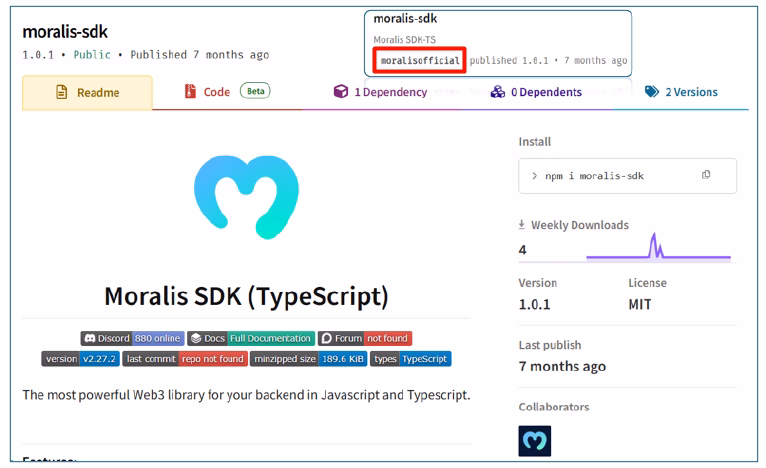Click the Weekly Downloads download icon
The image size is (766, 468).
[522, 224]
